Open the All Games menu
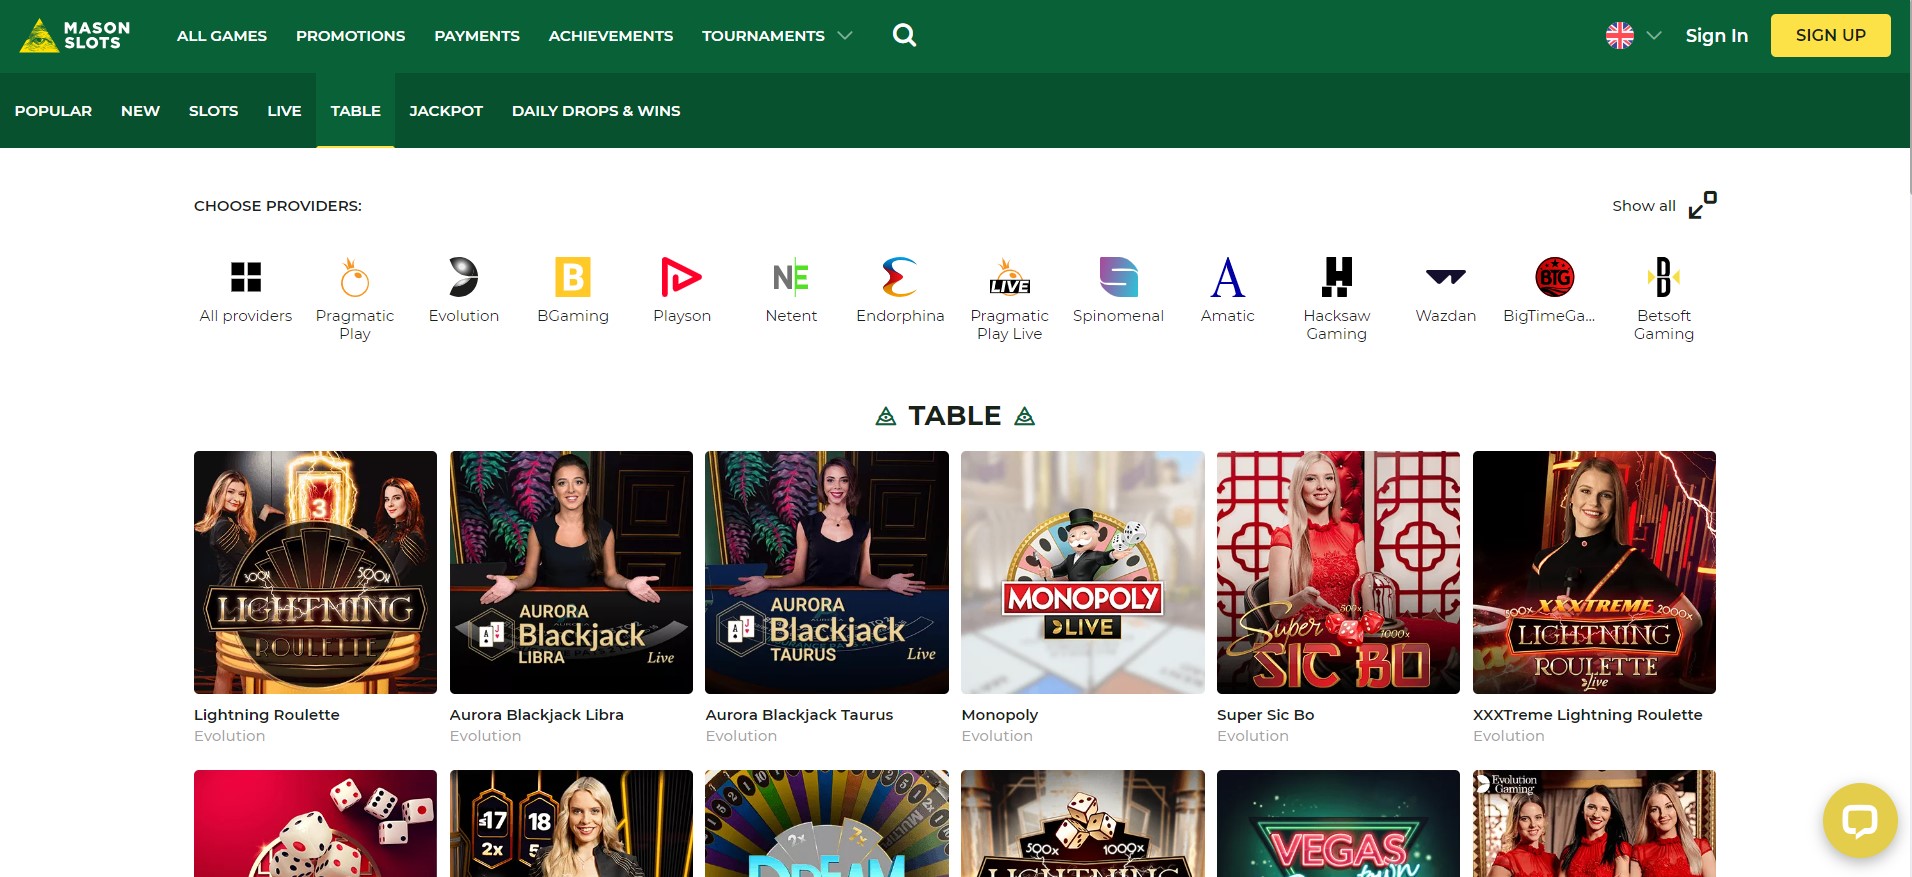This screenshot has width=1912, height=877. point(222,36)
